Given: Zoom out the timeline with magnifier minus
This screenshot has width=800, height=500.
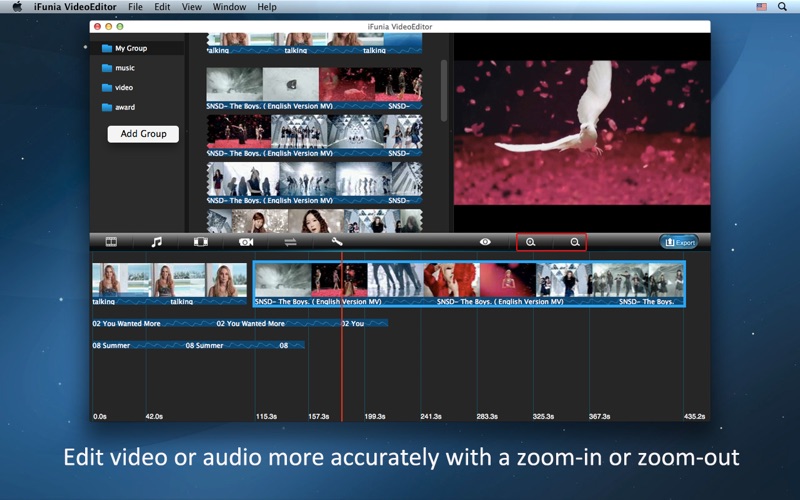Looking at the screenshot, I should click(x=575, y=242).
